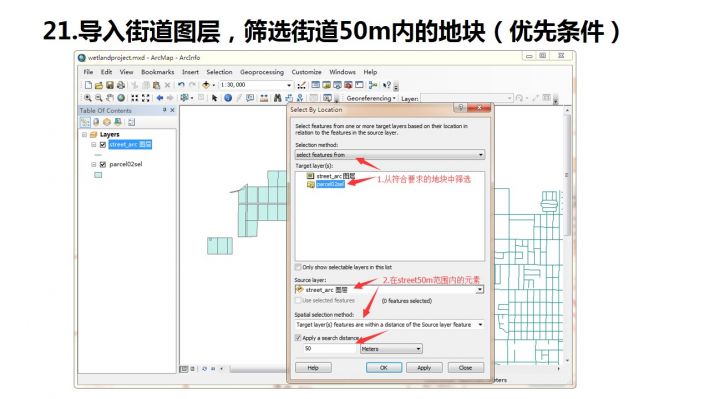The width and height of the screenshot is (710, 399).
Task: Uncheck the street_arc layer visibility checkbox
Action: point(103,145)
